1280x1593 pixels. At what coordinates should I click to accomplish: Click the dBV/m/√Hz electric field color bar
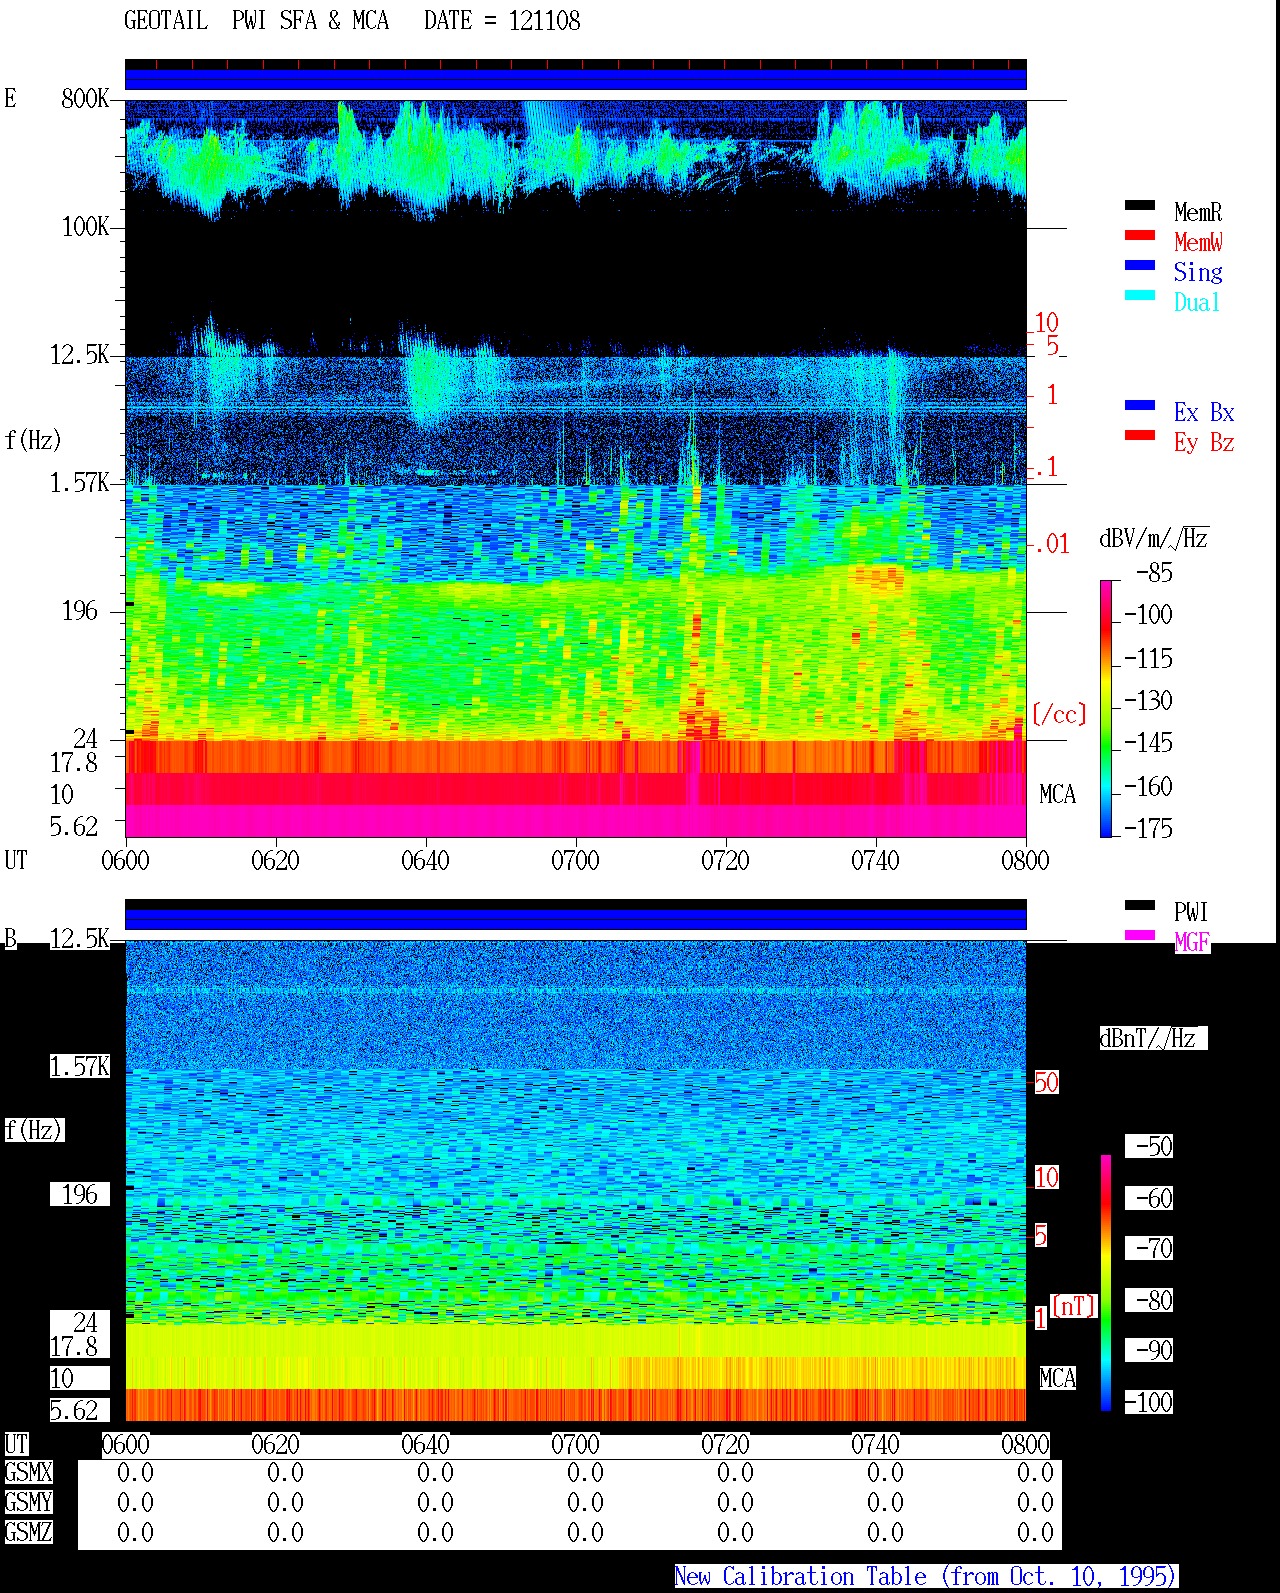click(x=1106, y=708)
